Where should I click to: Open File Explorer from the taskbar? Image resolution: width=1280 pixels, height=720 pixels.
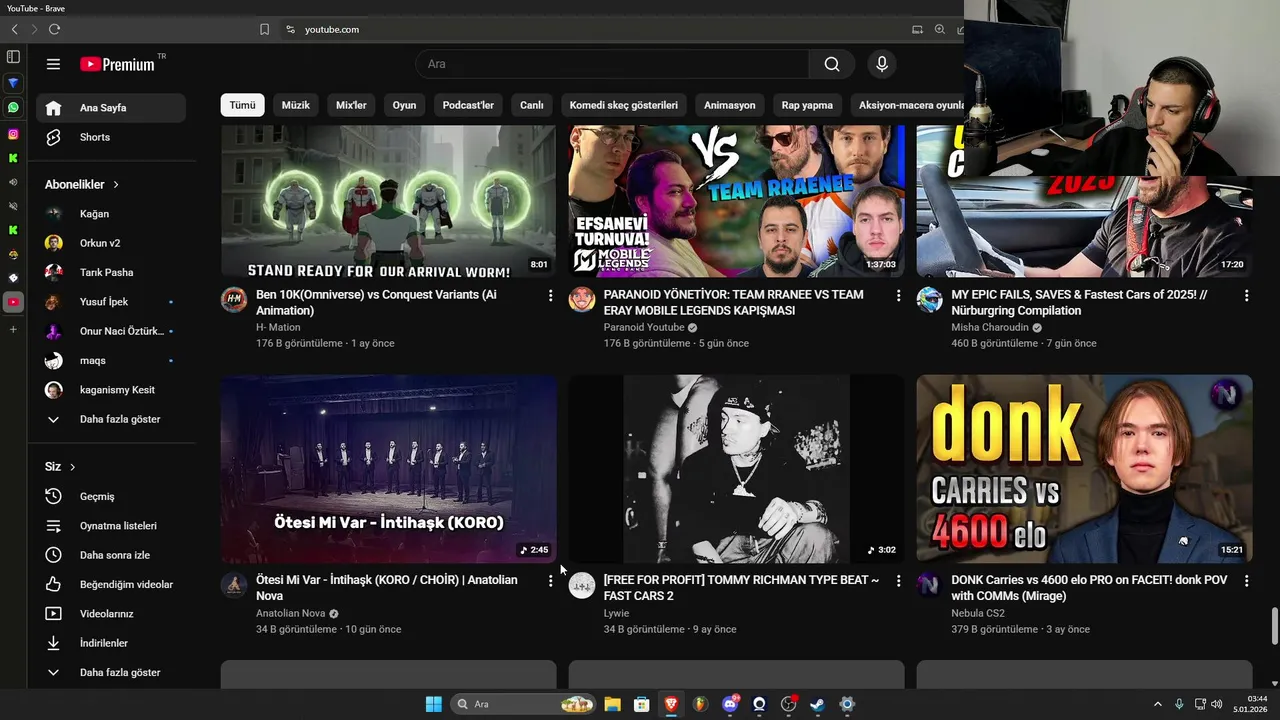click(612, 704)
